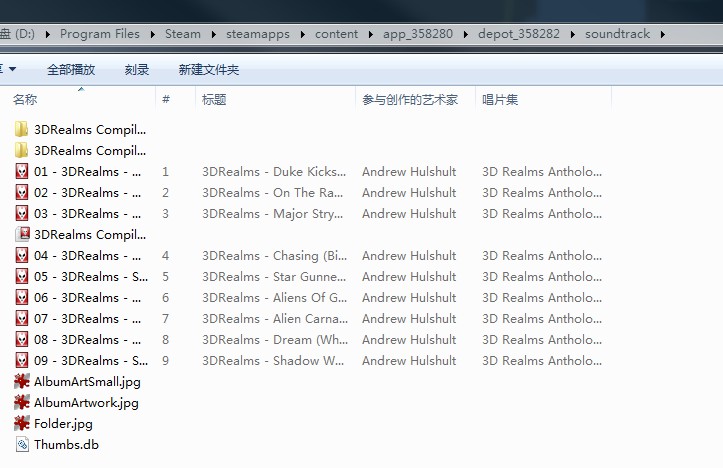Sort by # track number column header
723x468 pixels.
pos(166,99)
